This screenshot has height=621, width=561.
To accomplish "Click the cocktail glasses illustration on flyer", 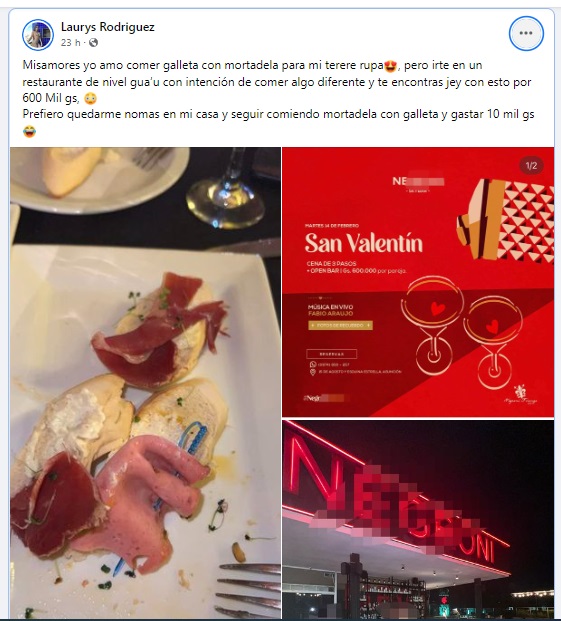I will pos(462,332).
